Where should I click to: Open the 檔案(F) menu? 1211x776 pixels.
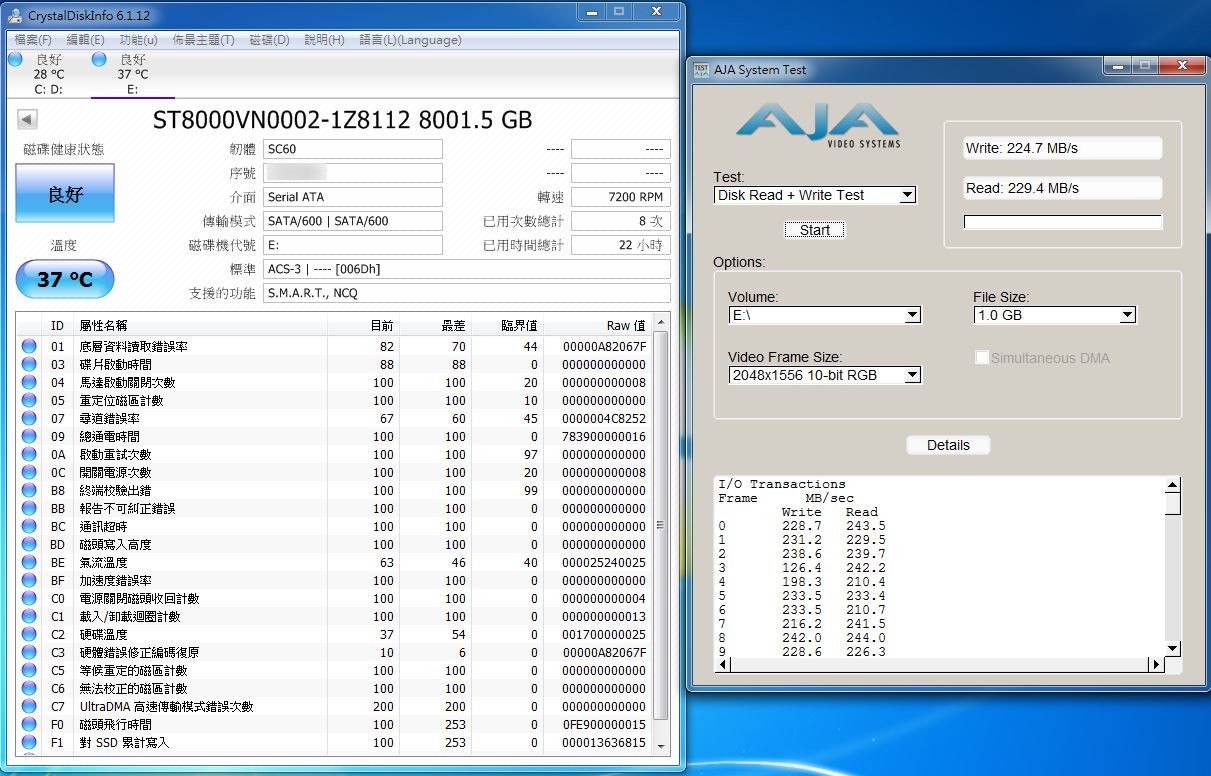coord(33,40)
